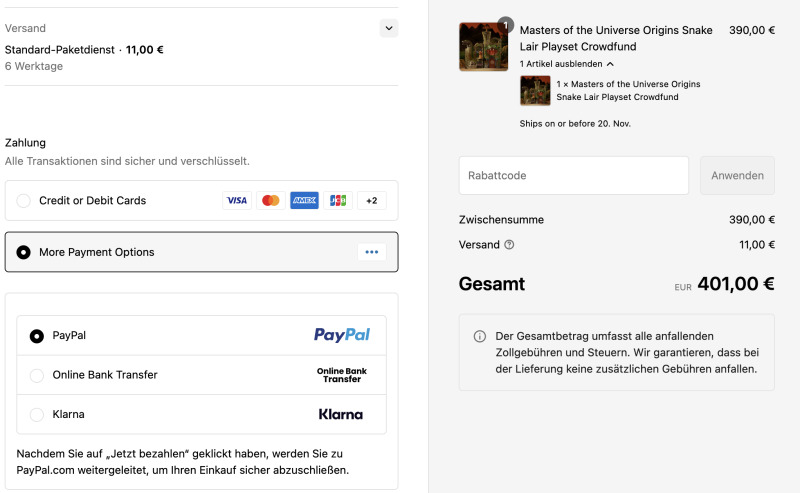
Task: Click the Gesamt label
Action: pos(491,283)
